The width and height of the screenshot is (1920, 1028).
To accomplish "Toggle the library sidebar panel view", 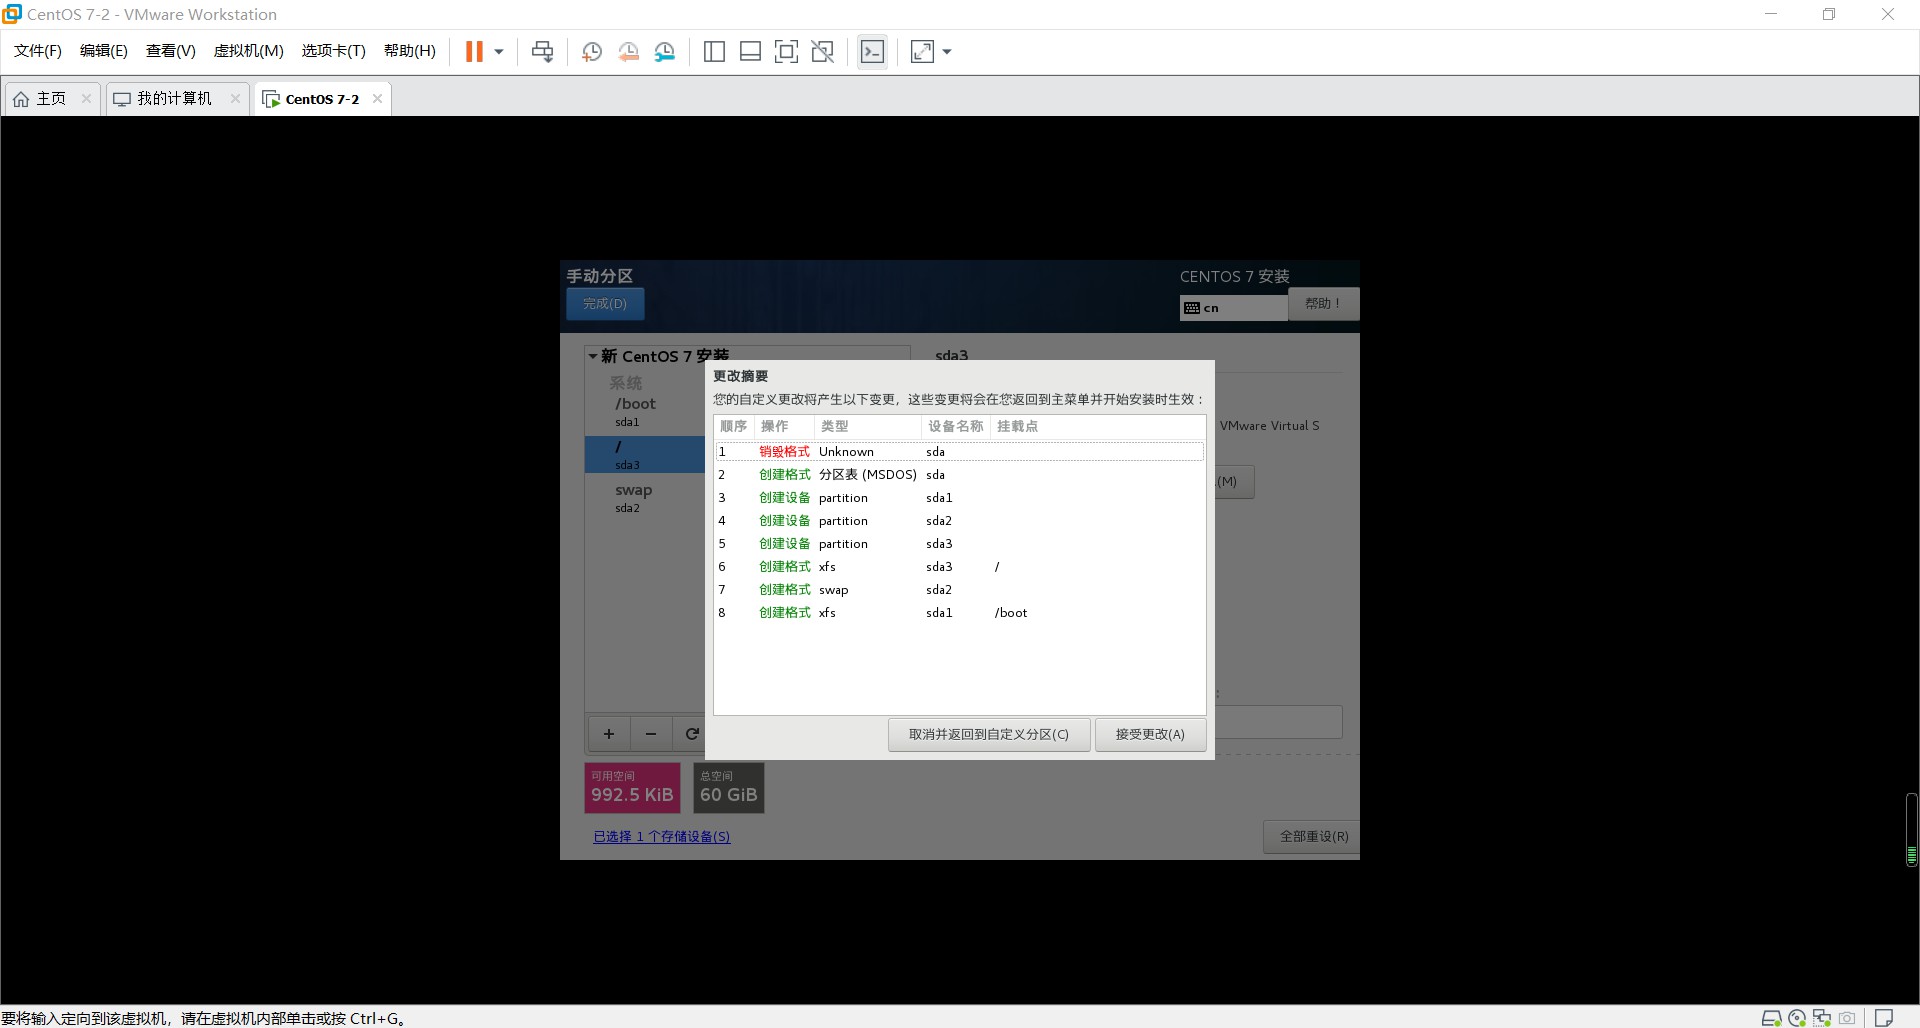I will (x=714, y=52).
